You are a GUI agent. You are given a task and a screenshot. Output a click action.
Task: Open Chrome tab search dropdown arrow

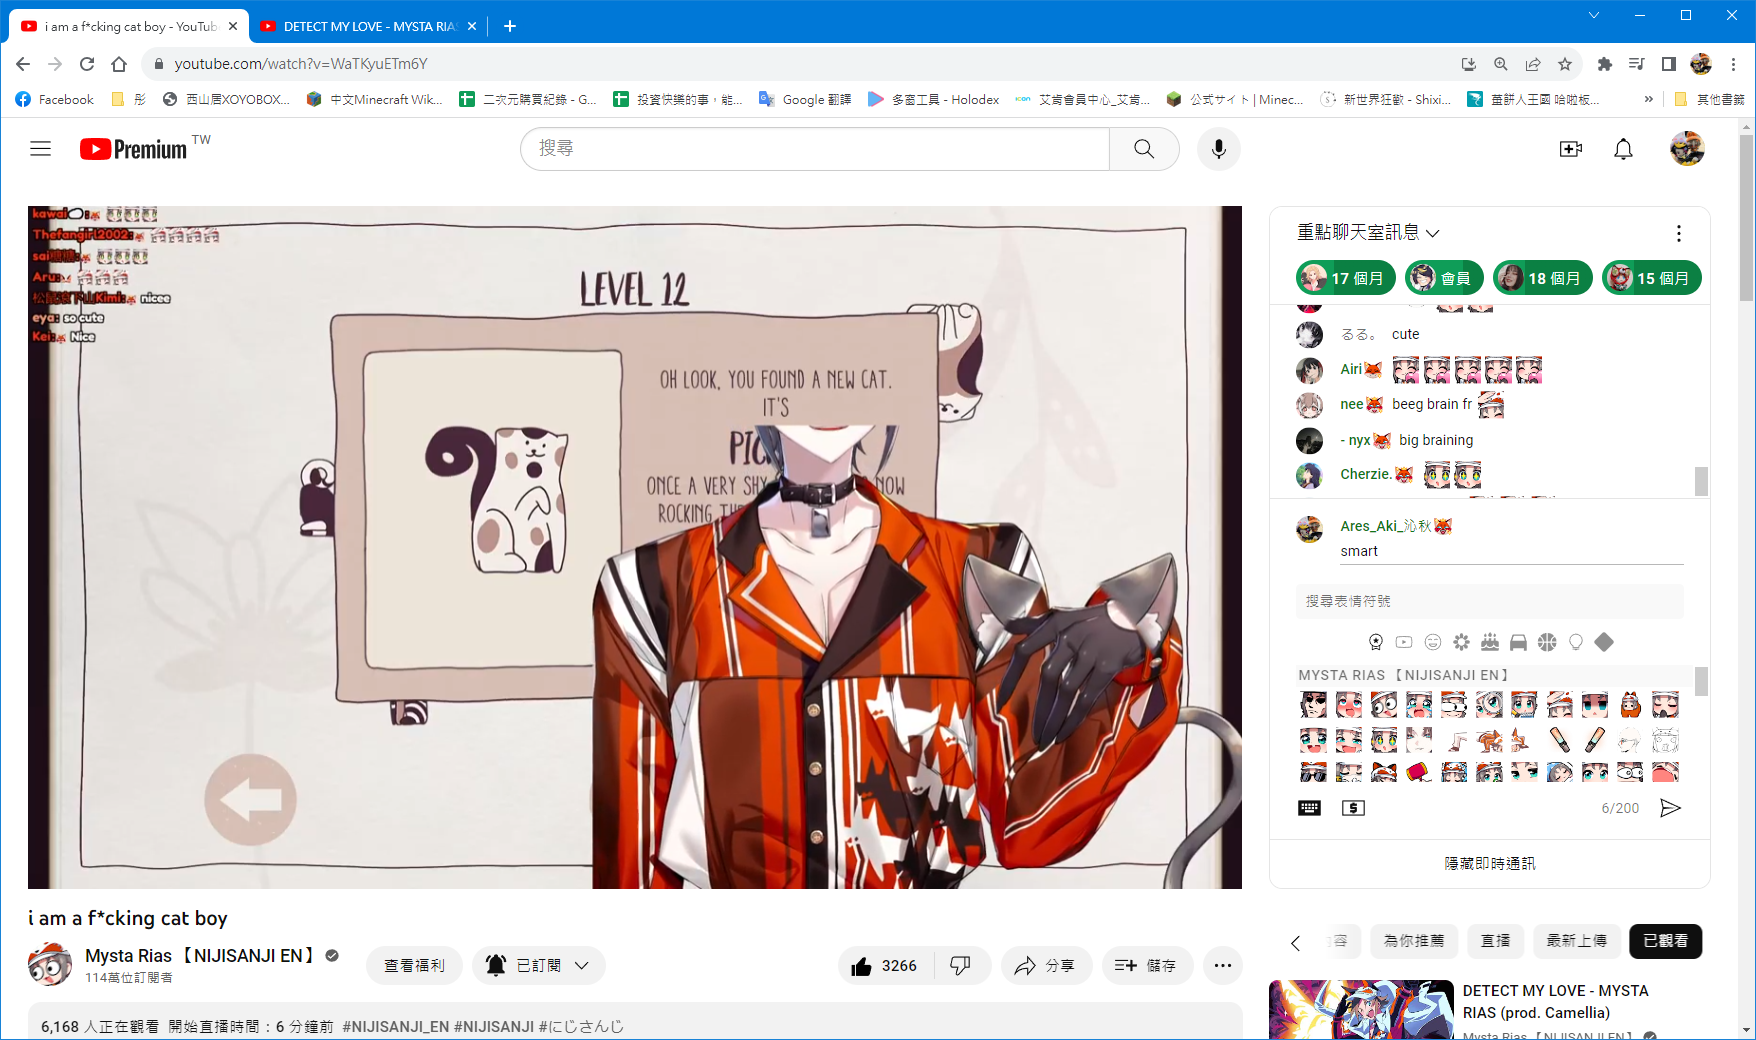[x=1594, y=15]
